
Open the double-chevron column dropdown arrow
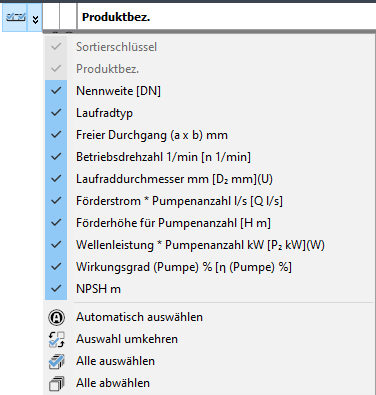(35, 20)
